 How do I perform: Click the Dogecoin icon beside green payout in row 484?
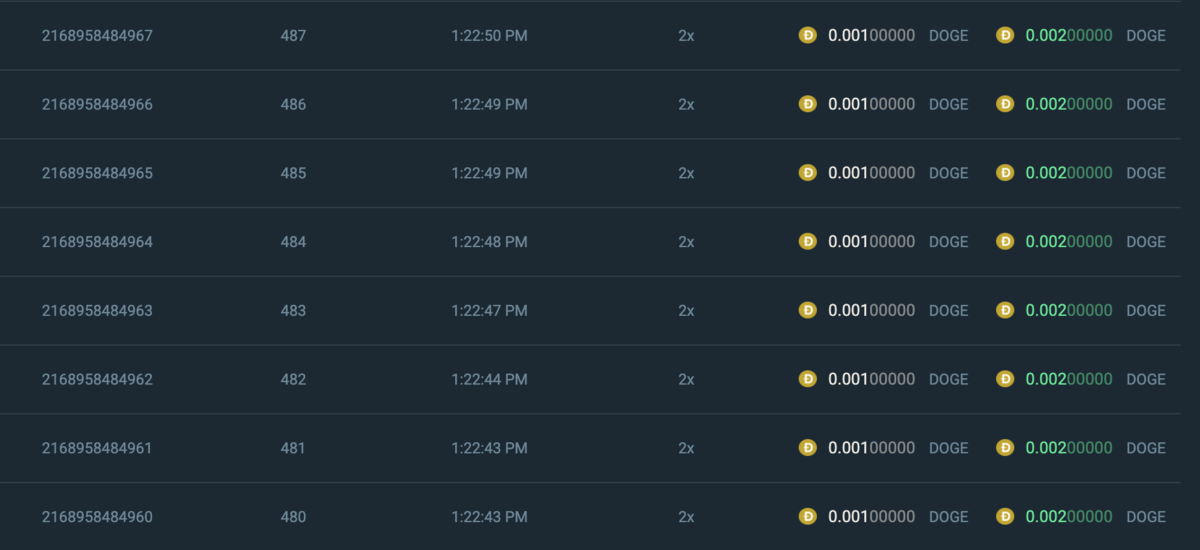(1005, 241)
